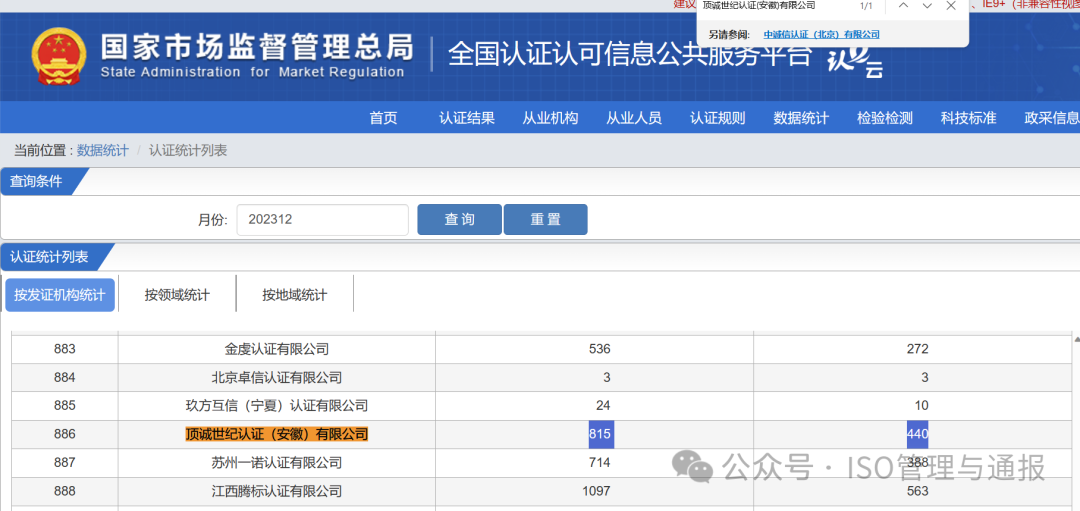The image size is (1080, 511).
Task: Click 苏州一诺认证有限公司 cell
Action: pyautogui.click(x=277, y=463)
